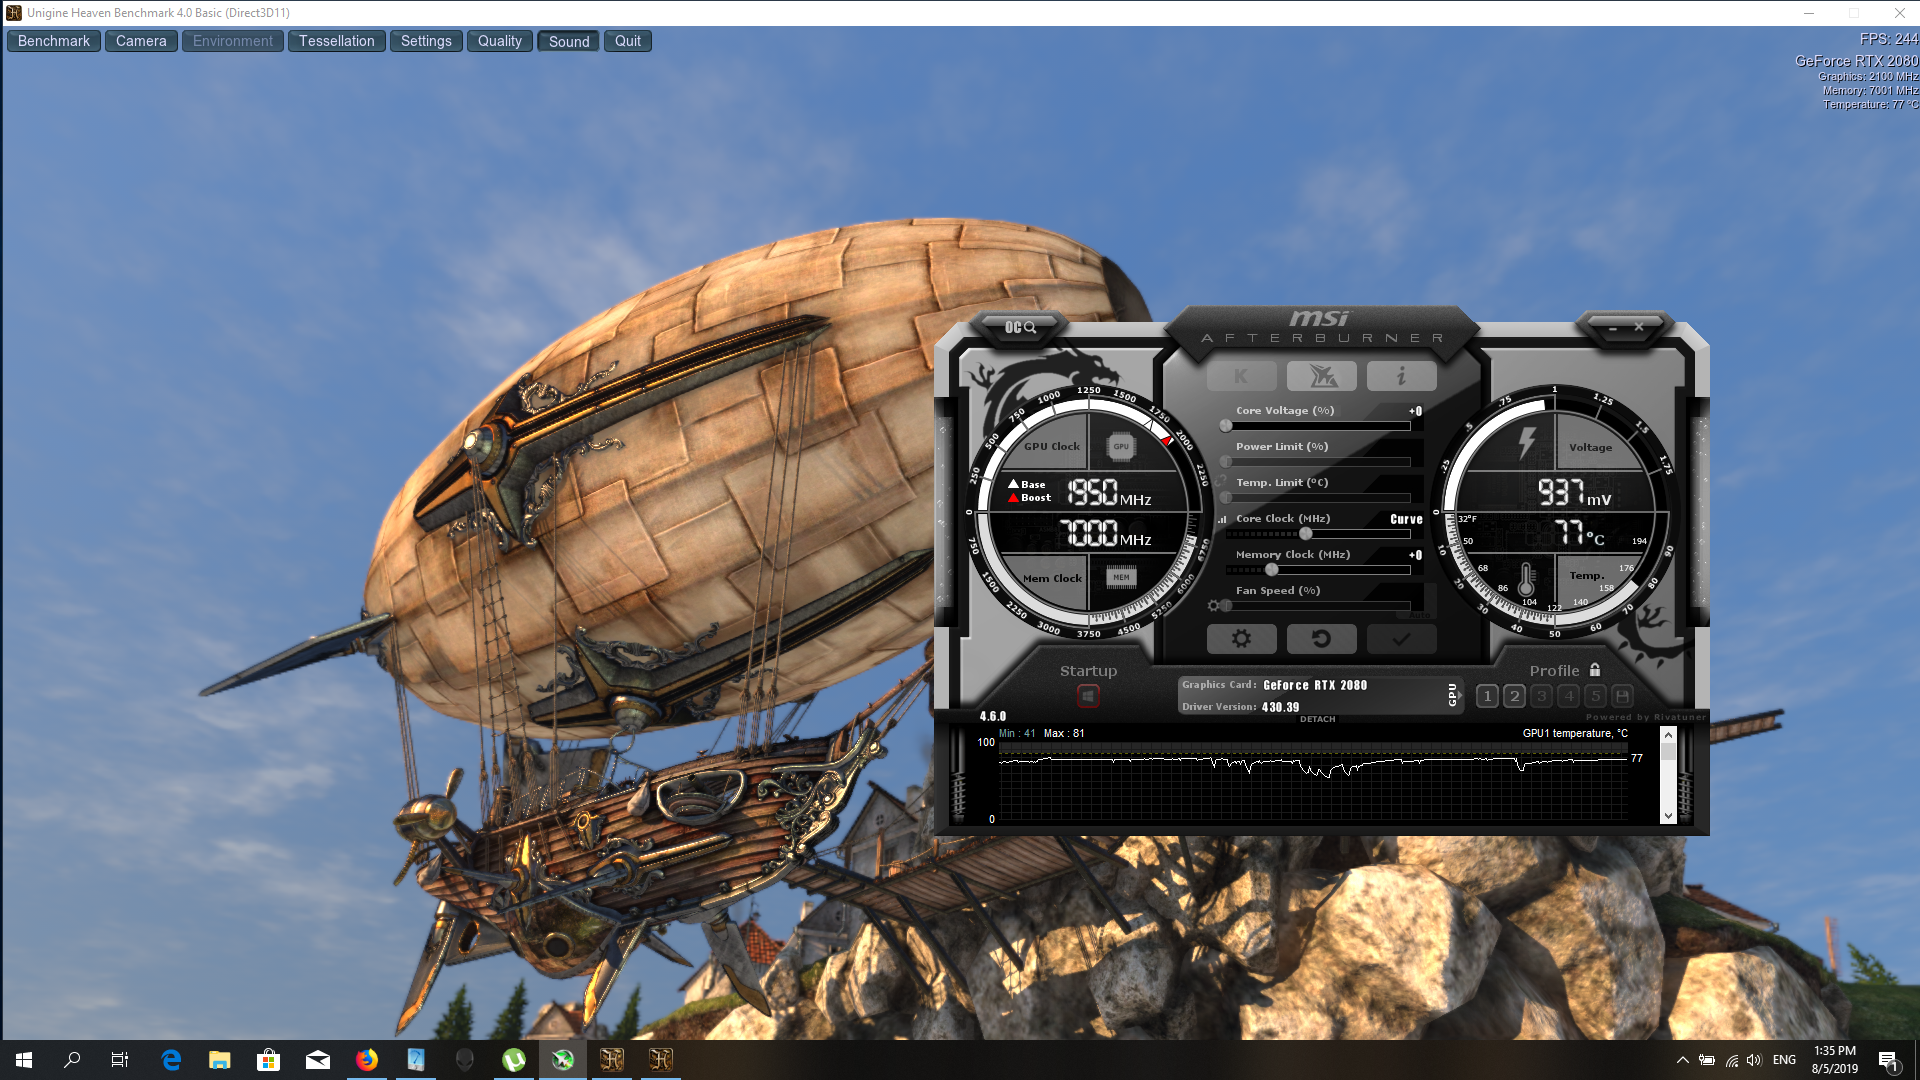Open Firefox from the taskbar
The height and width of the screenshot is (1080, 1920).
[367, 1060]
